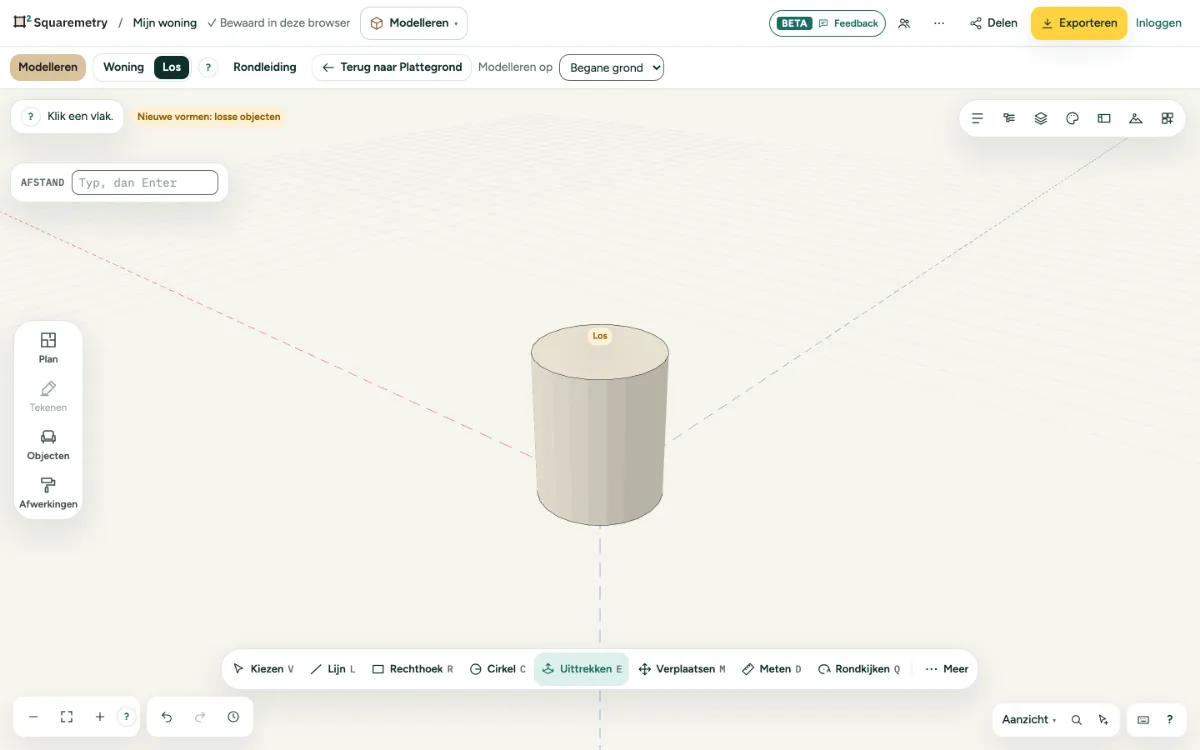The image size is (1200, 750).
Task: Open the Aanzicht view dropdown
Action: tap(1029, 720)
